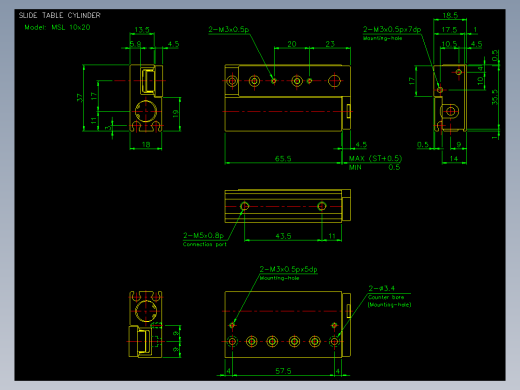Select the 9 dimension value
Screen dimensions: 520x390
tap(459, 144)
